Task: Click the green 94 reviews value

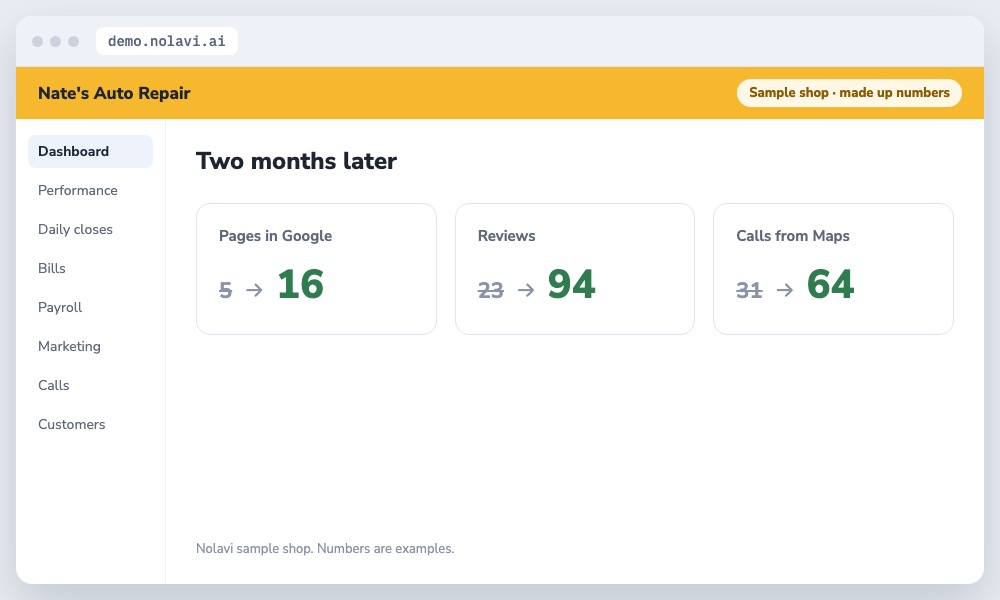Action: click(x=571, y=284)
